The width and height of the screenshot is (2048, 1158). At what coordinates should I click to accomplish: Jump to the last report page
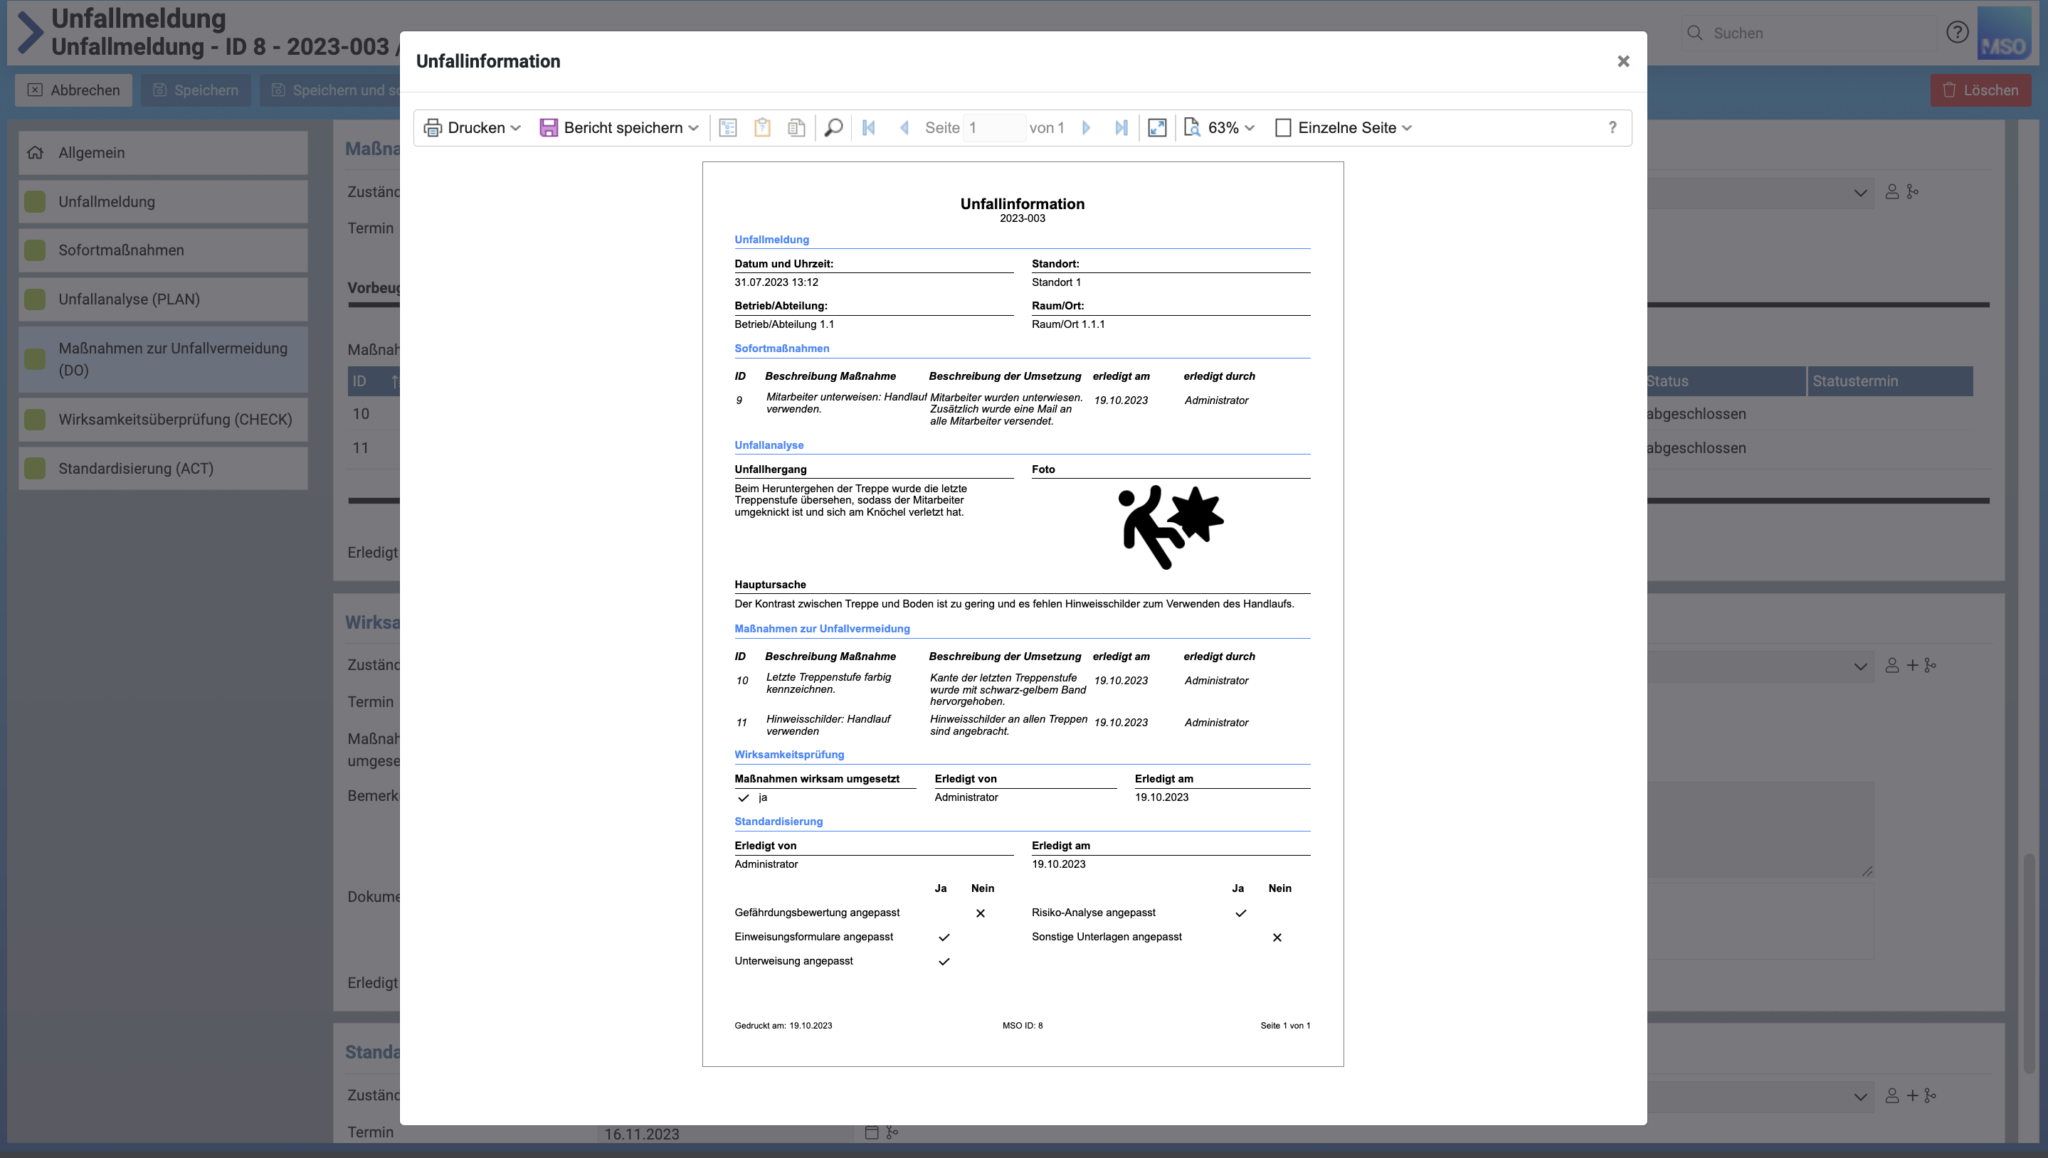(1121, 127)
